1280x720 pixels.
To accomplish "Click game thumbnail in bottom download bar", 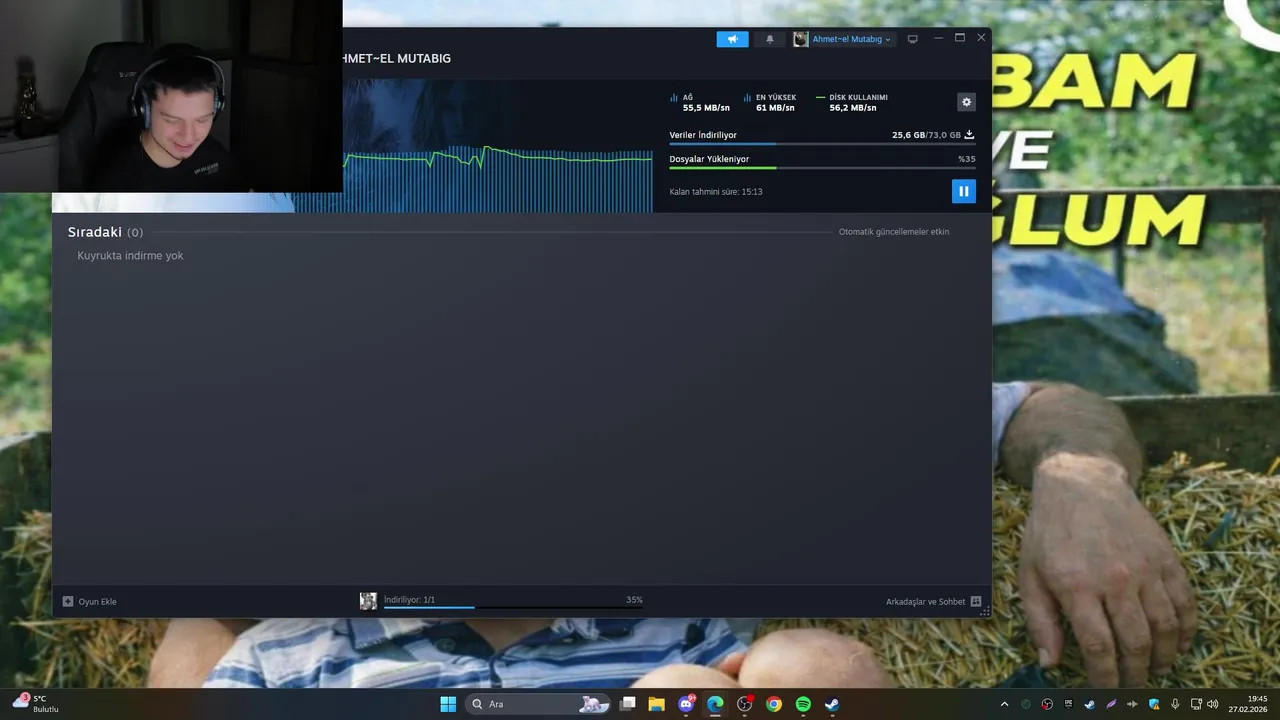I will (368, 601).
